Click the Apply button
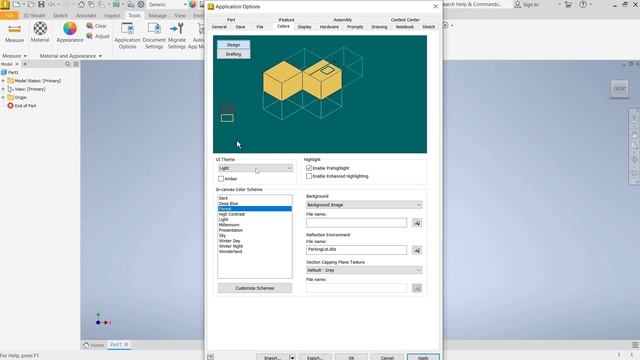Screen dimensions: 640x360 (x=423, y=357)
